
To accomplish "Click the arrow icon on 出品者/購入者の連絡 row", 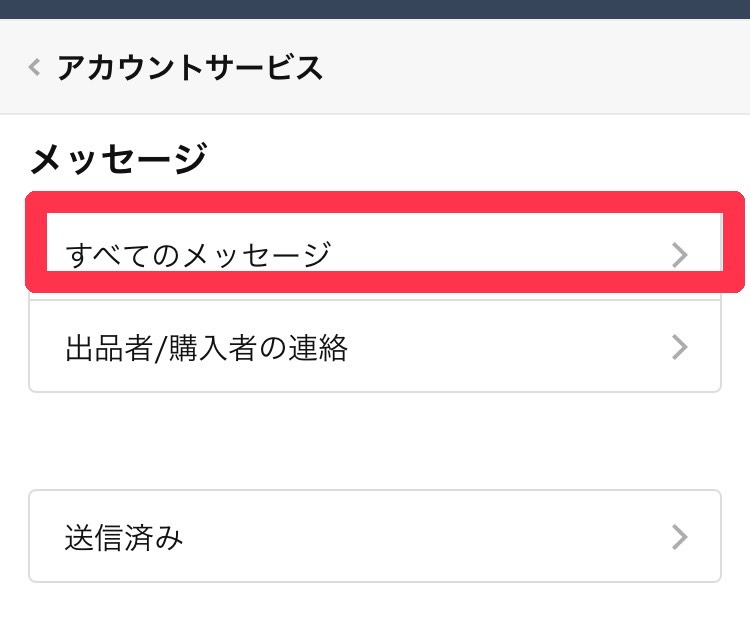I will 680,347.
